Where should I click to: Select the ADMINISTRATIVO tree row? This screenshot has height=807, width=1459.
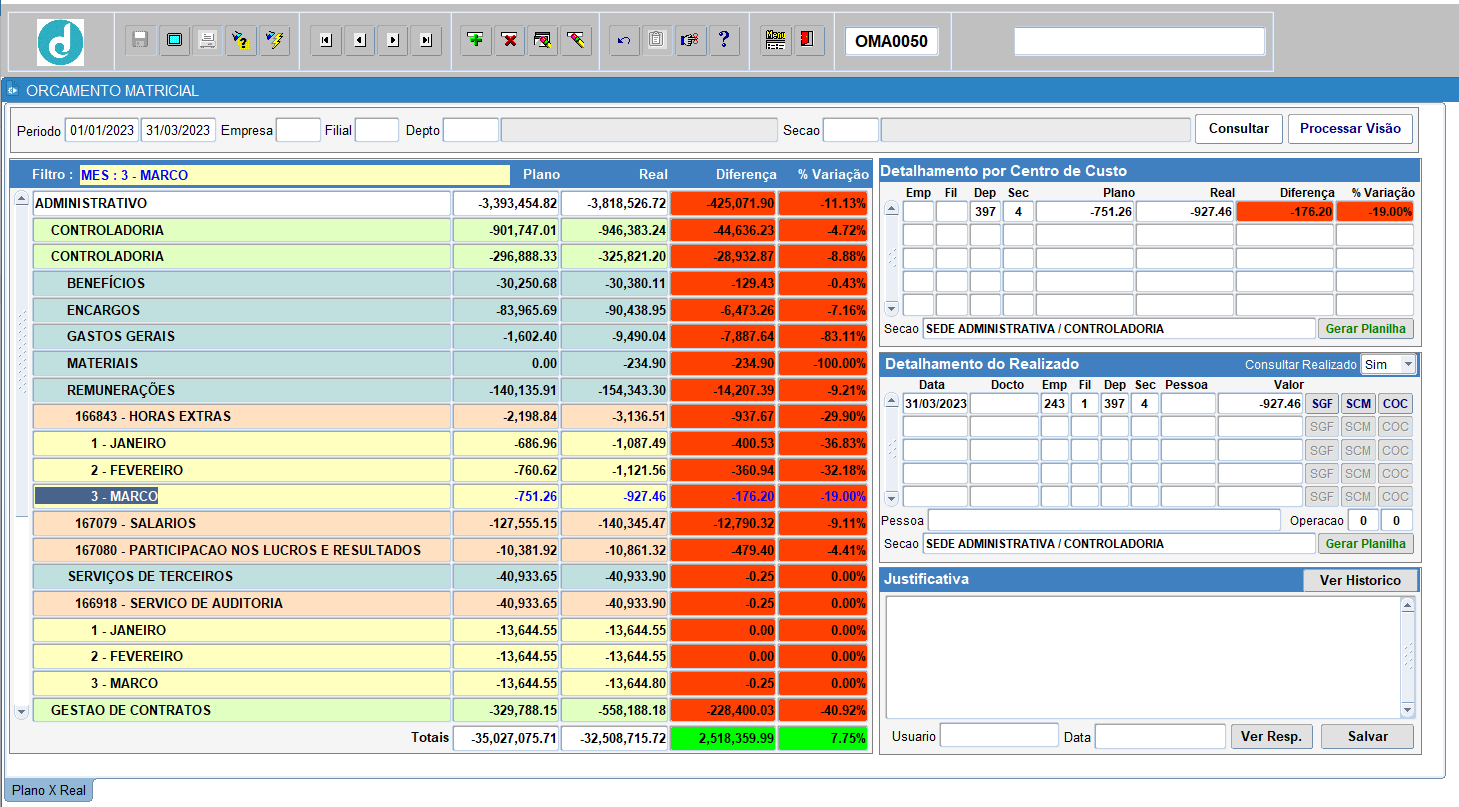click(x=242, y=203)
